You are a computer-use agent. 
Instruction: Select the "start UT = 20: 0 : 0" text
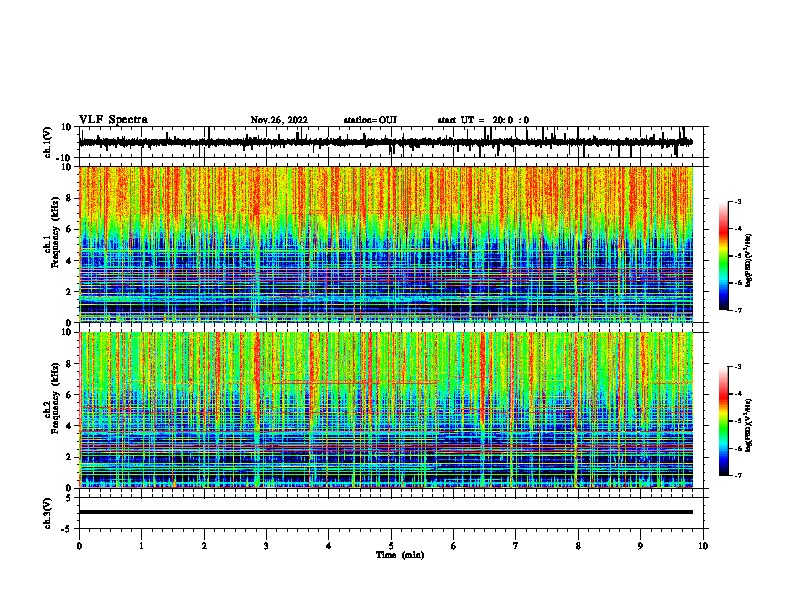click(483, 120)
